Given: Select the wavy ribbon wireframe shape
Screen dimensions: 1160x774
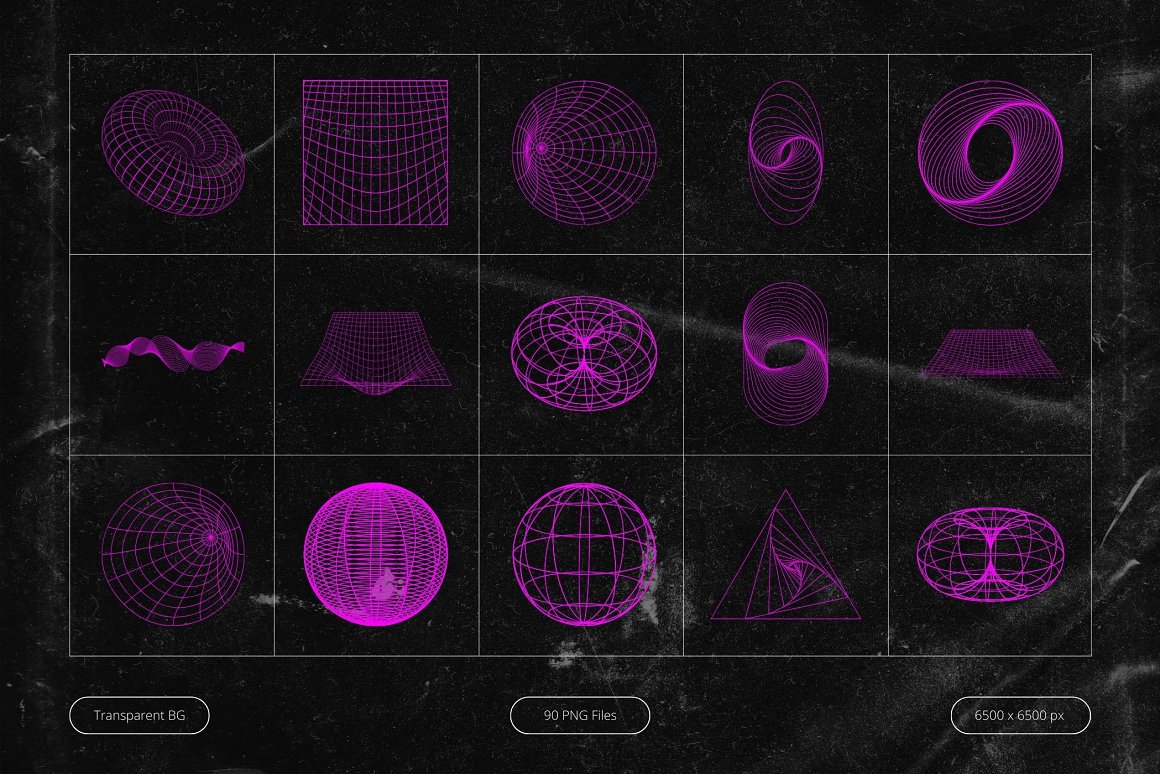Looking at the screenshot, I should pos(172,353).
